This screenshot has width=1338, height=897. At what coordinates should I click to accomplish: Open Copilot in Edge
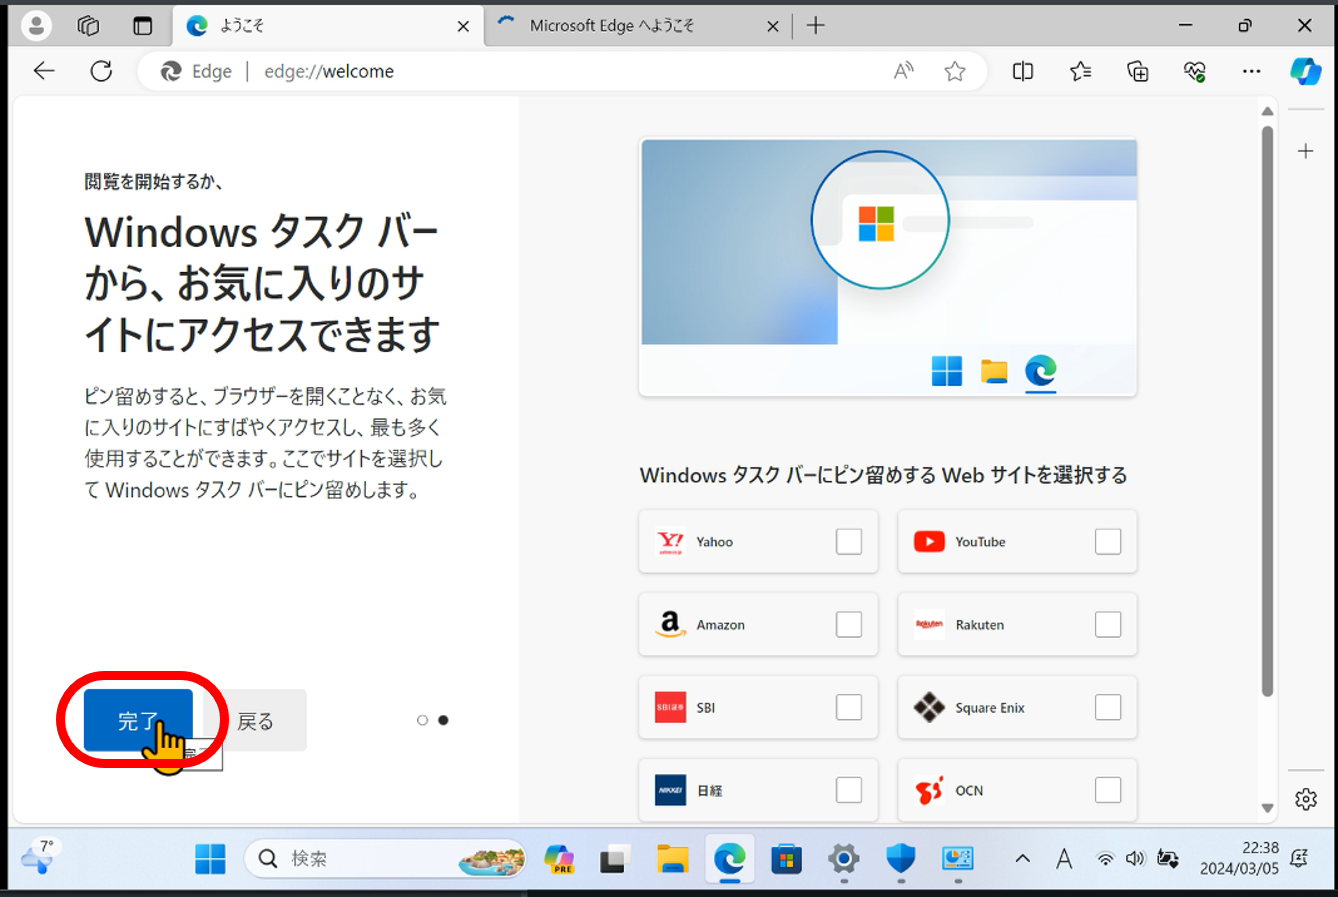pos(1306,71)
